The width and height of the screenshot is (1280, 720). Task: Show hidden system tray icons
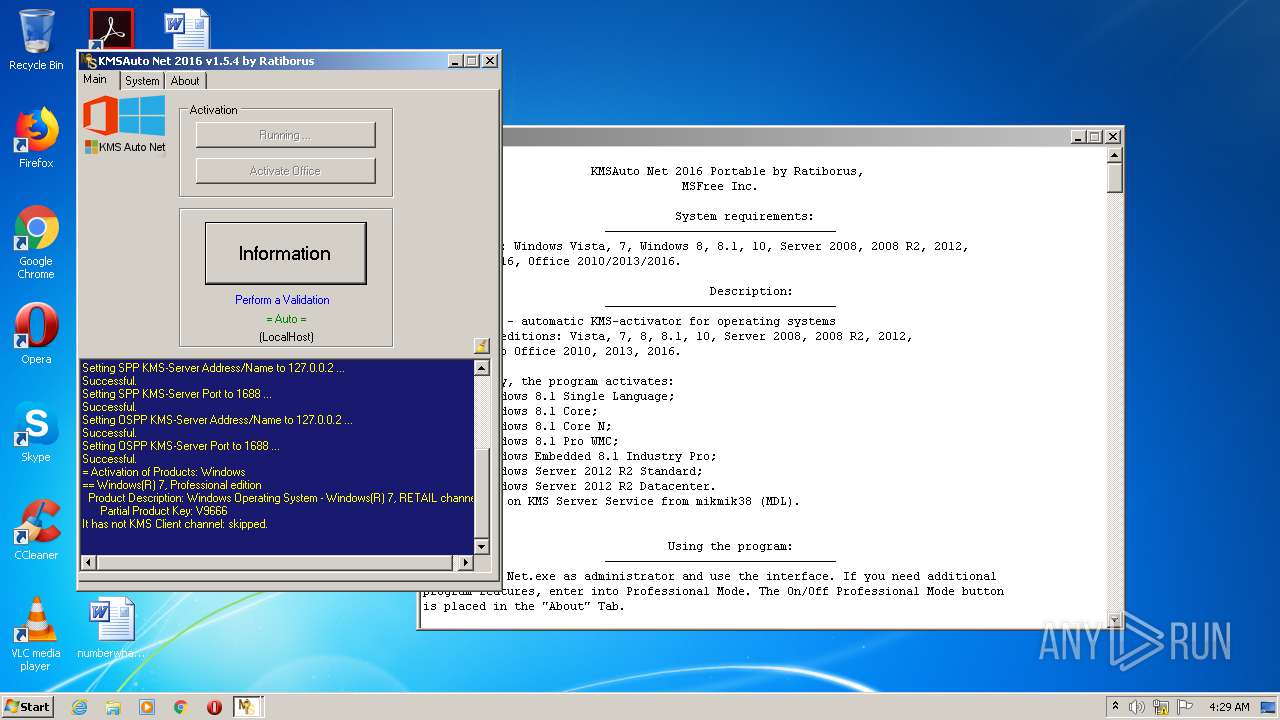tap(1116, 707)
